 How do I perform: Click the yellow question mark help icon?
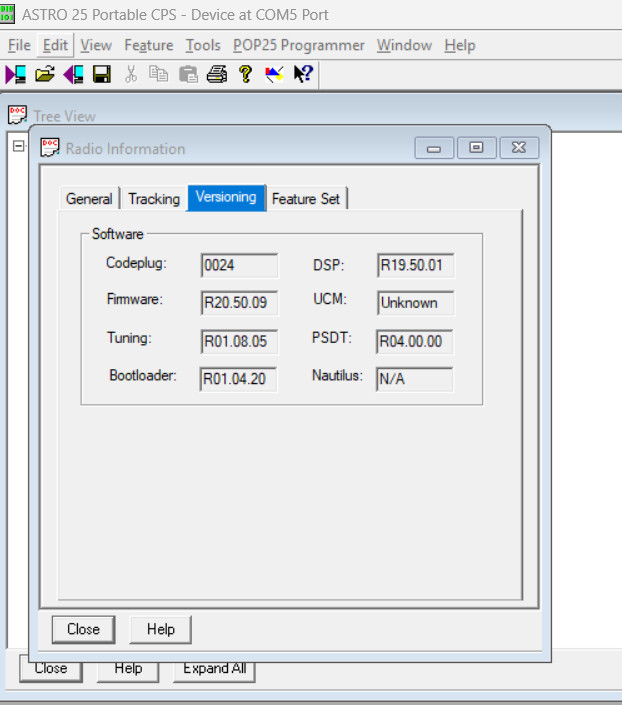(x=245, y=74)
